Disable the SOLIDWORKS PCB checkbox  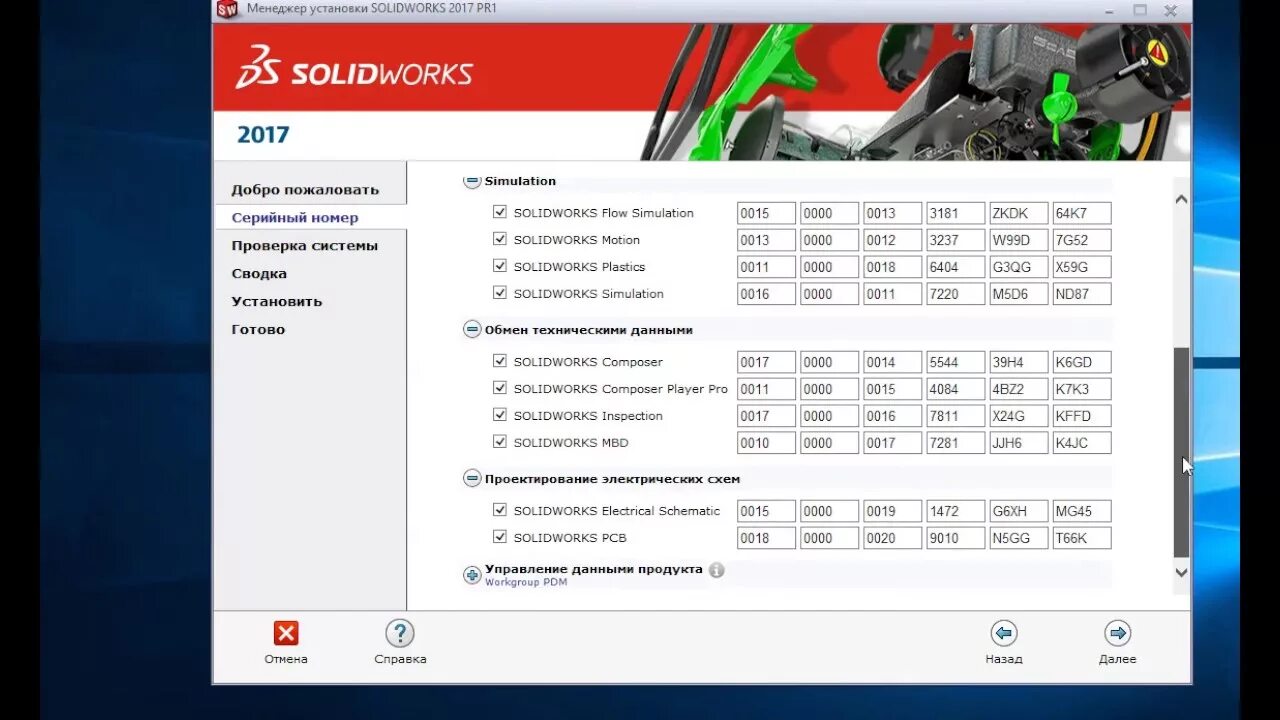pyautogui.click(x=499, y=537)
